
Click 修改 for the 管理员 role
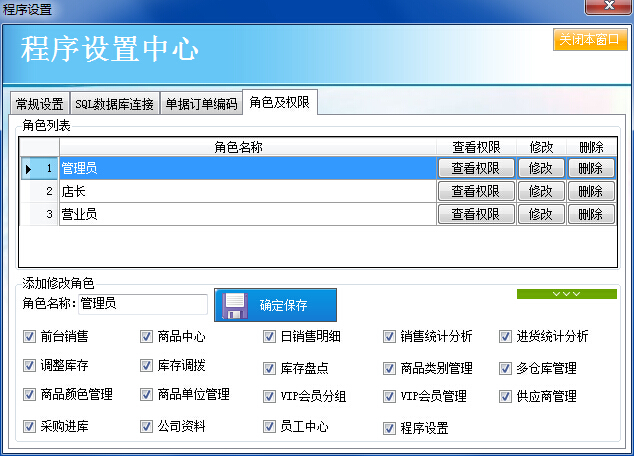[x=541, y=169]
